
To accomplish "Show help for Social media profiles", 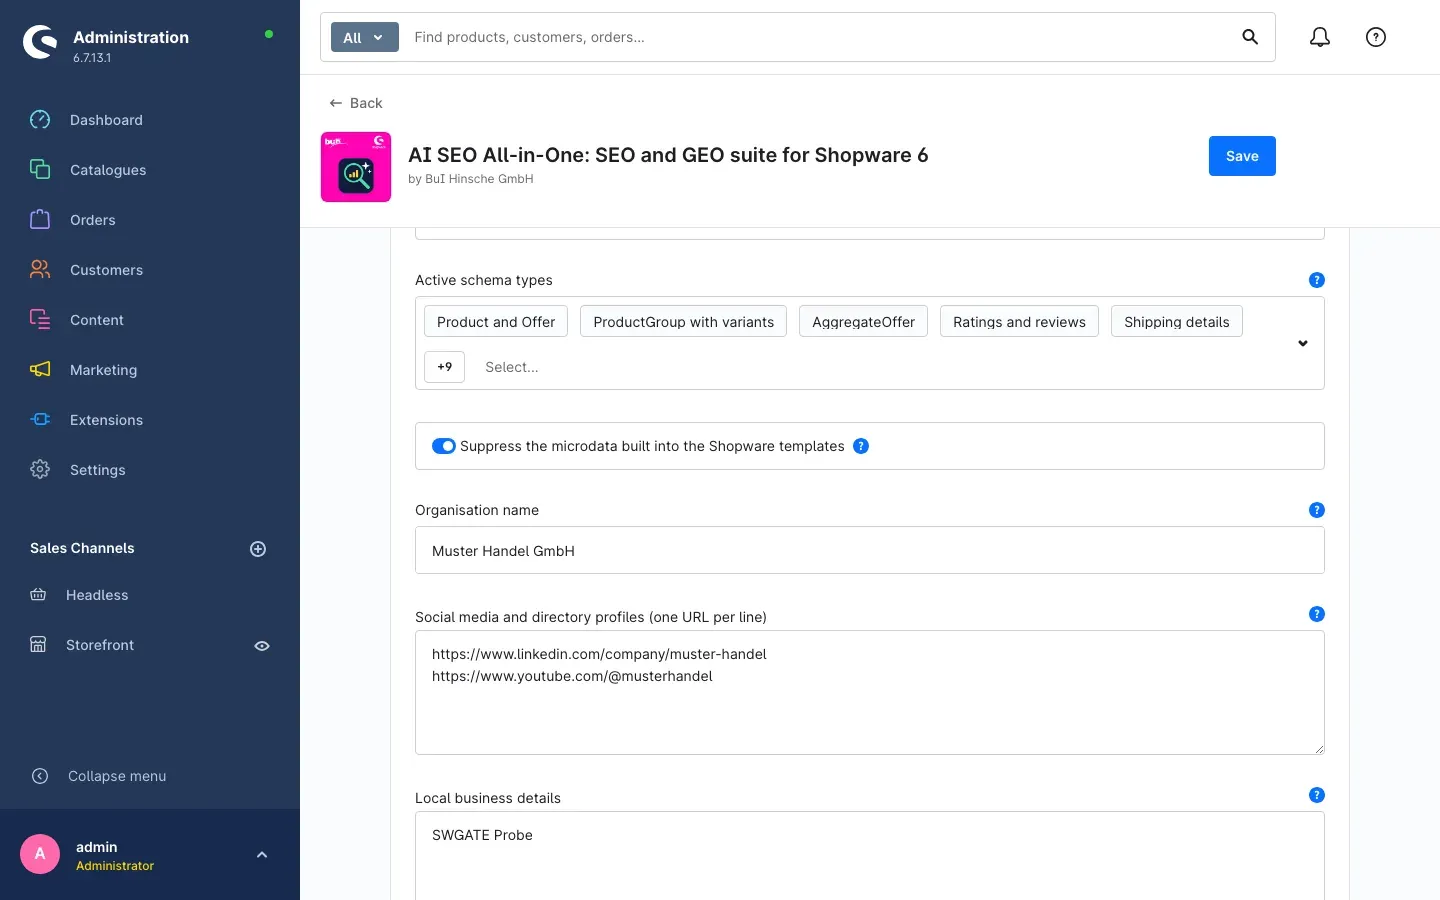I will tap(1317, 614).
